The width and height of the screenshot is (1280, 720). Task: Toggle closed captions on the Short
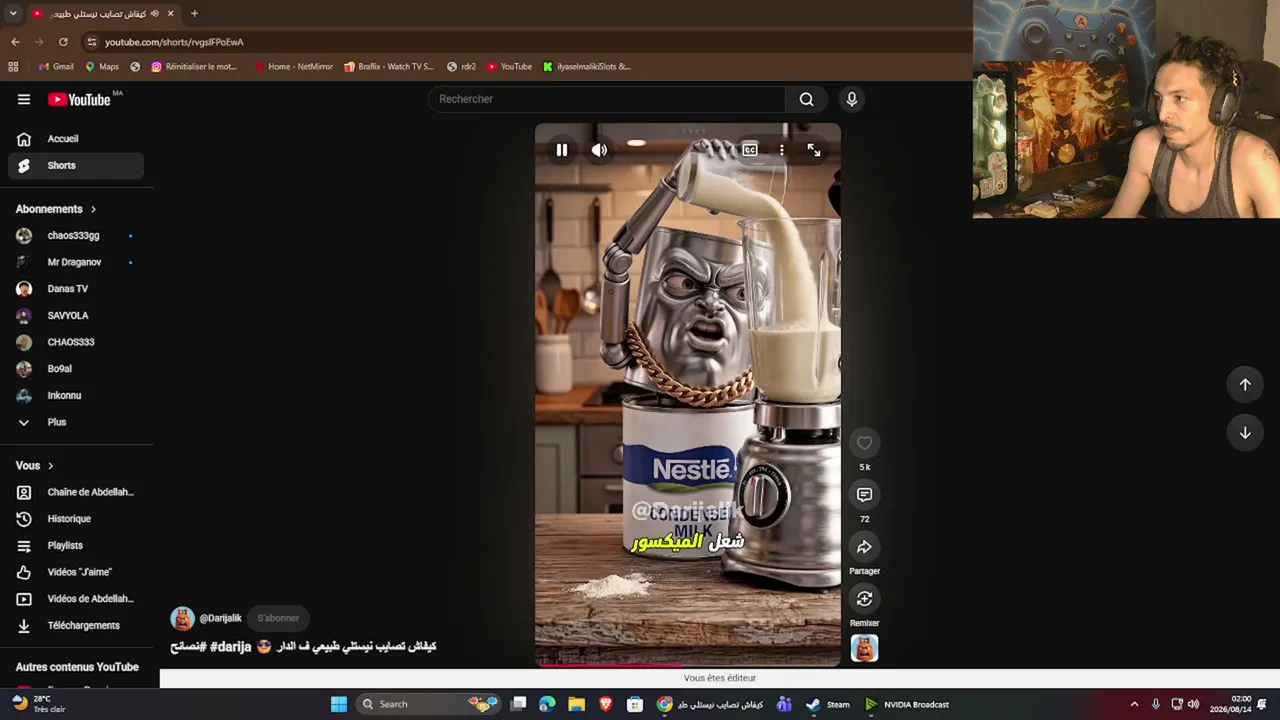pyautogui.click(x=750, y=150)
